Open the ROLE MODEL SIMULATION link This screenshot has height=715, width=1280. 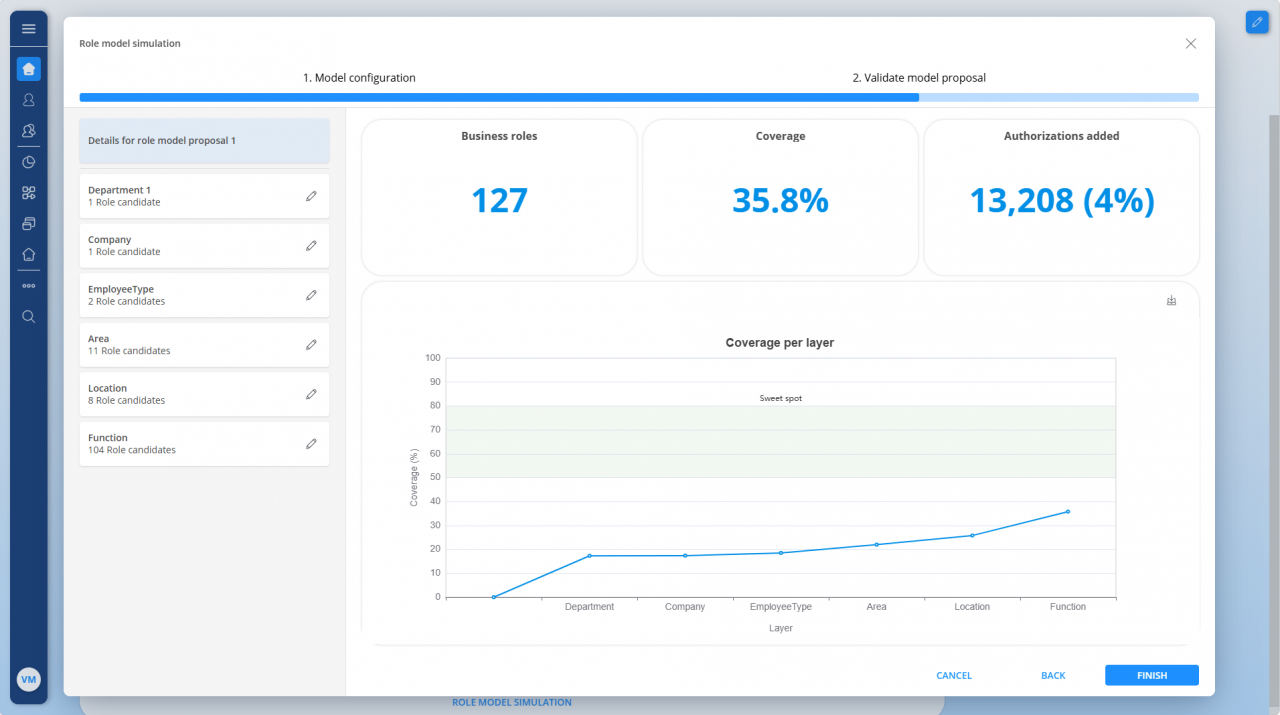click(511, 702)
